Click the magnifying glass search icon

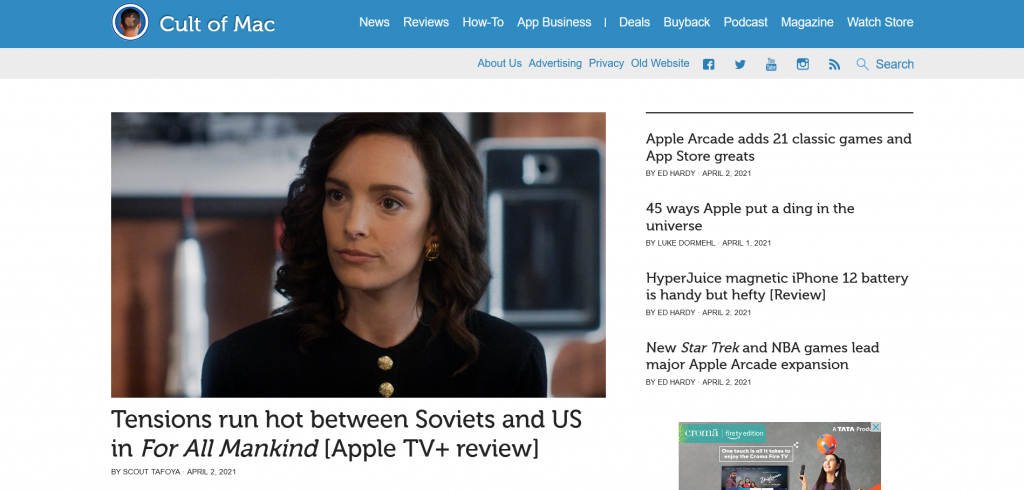[863, 64]
